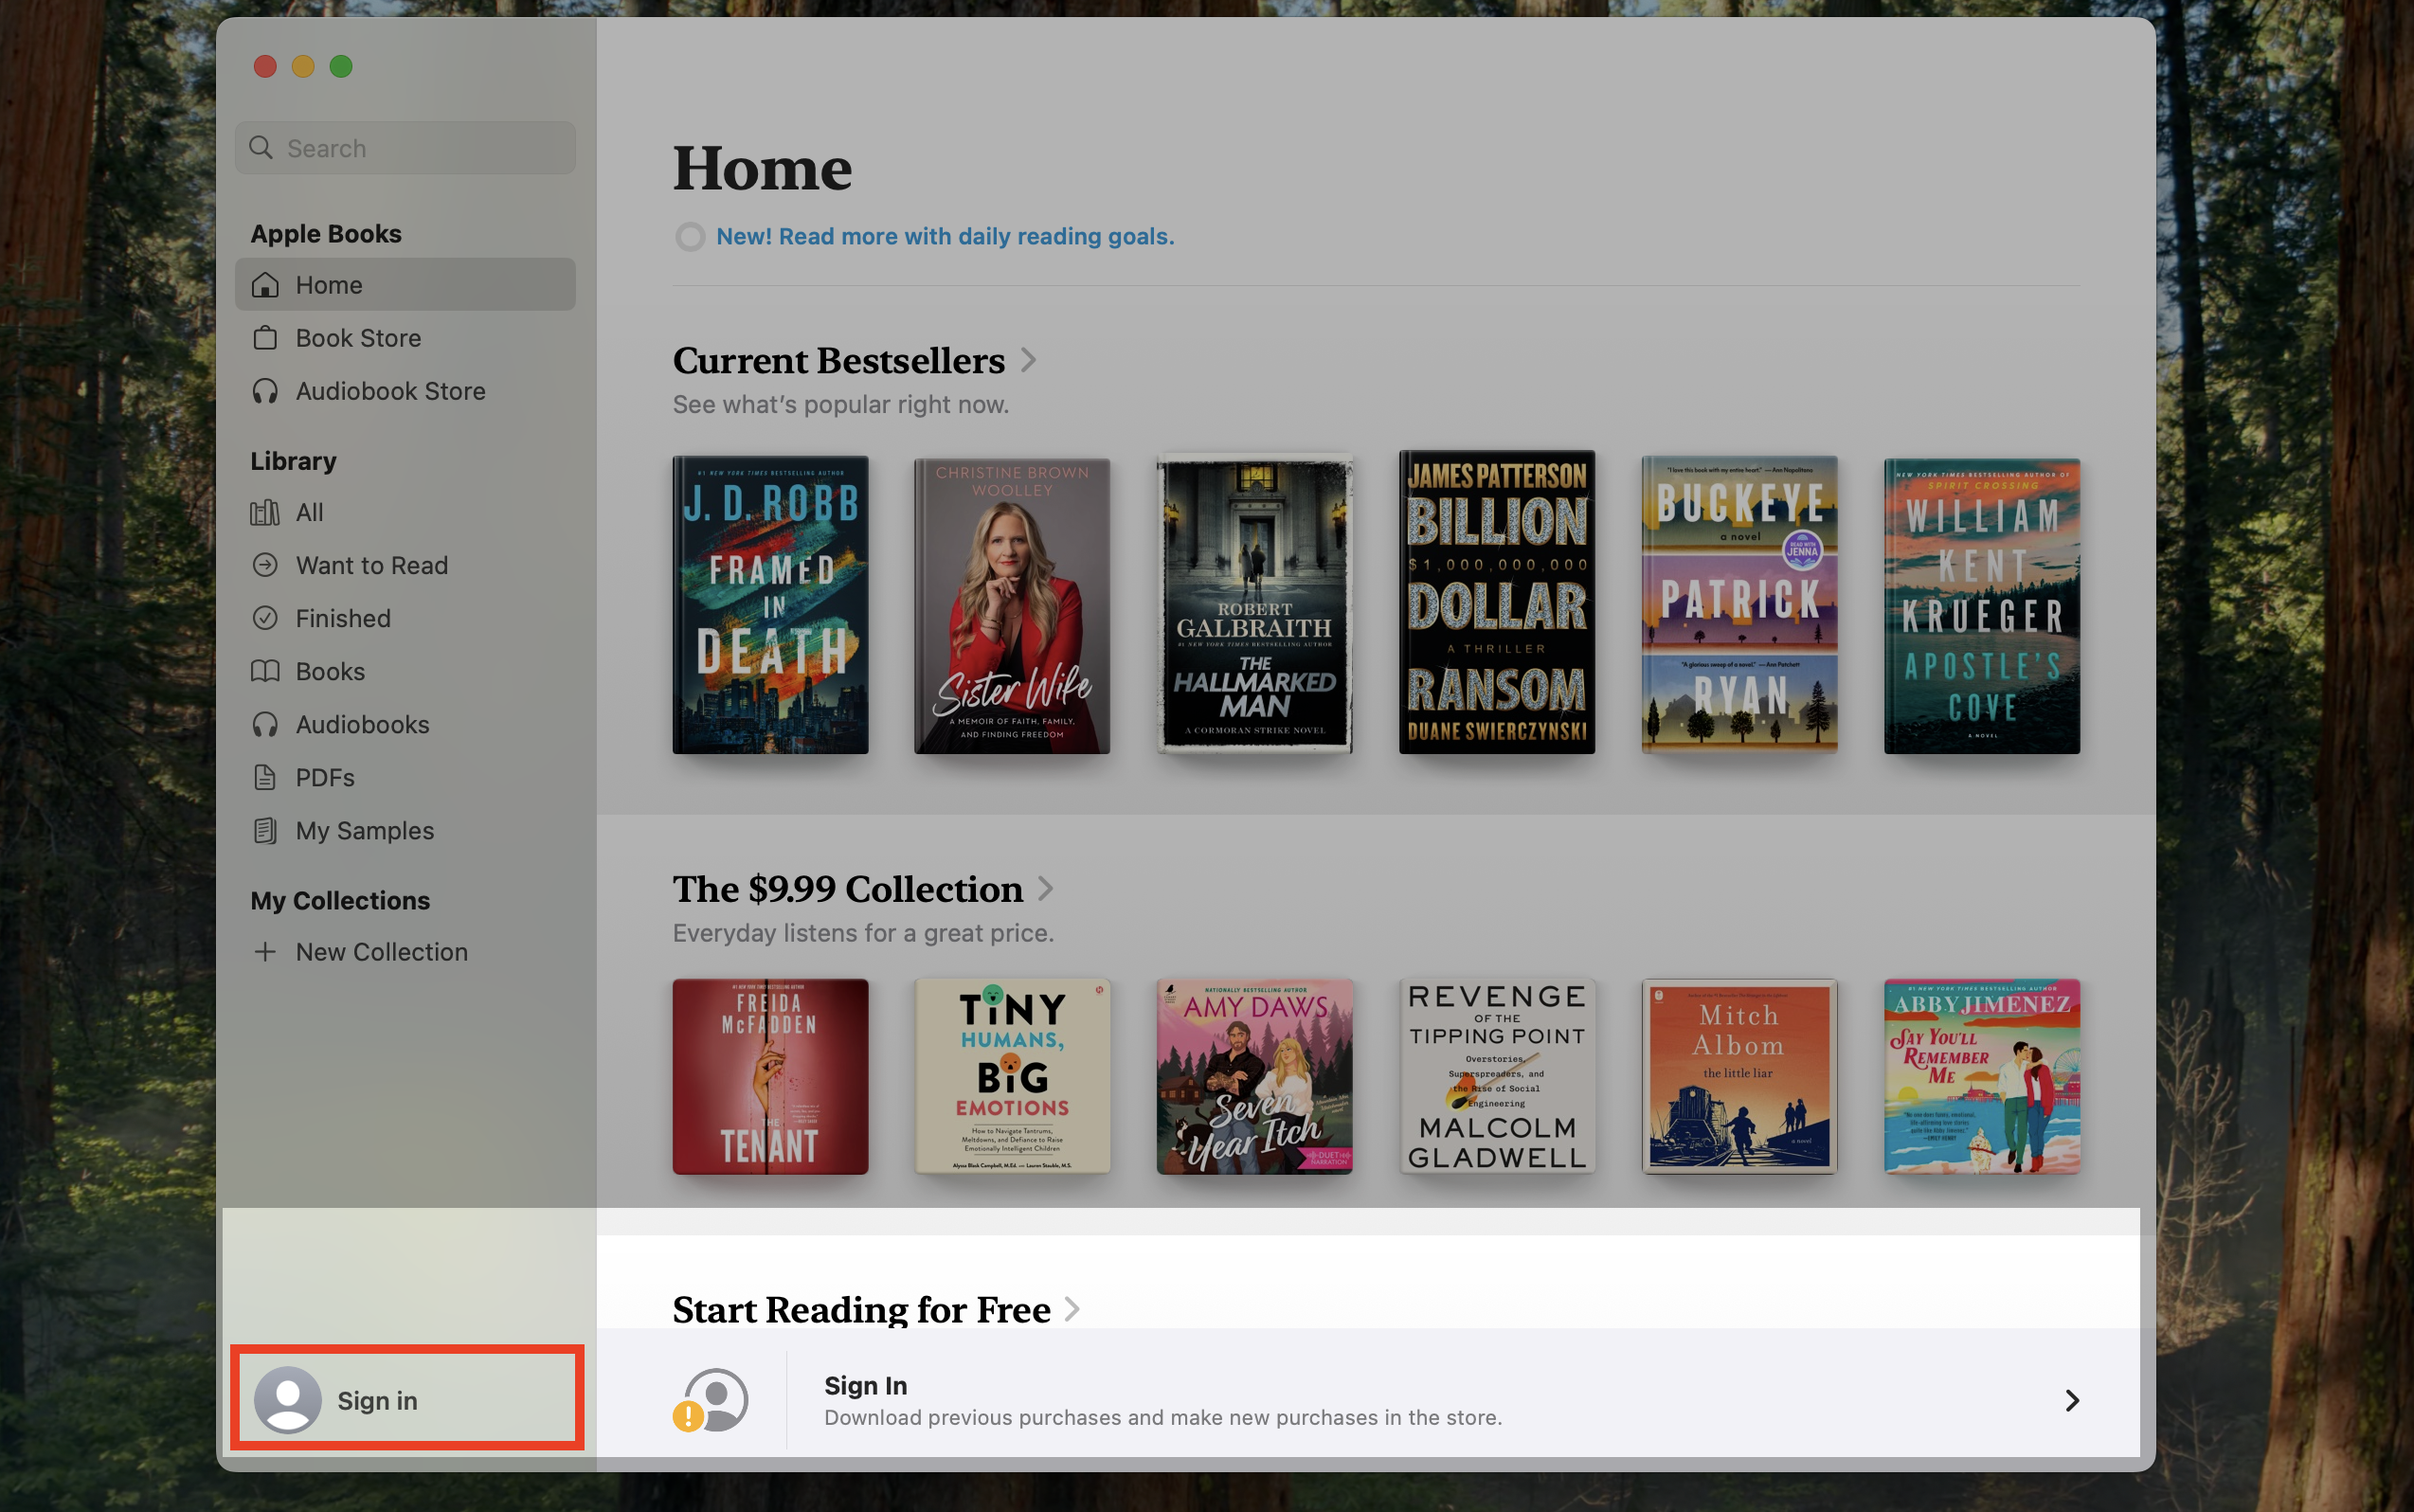The image size is (2414, 1512).
Task: Select Books in Library list
Action: (405, 671)
